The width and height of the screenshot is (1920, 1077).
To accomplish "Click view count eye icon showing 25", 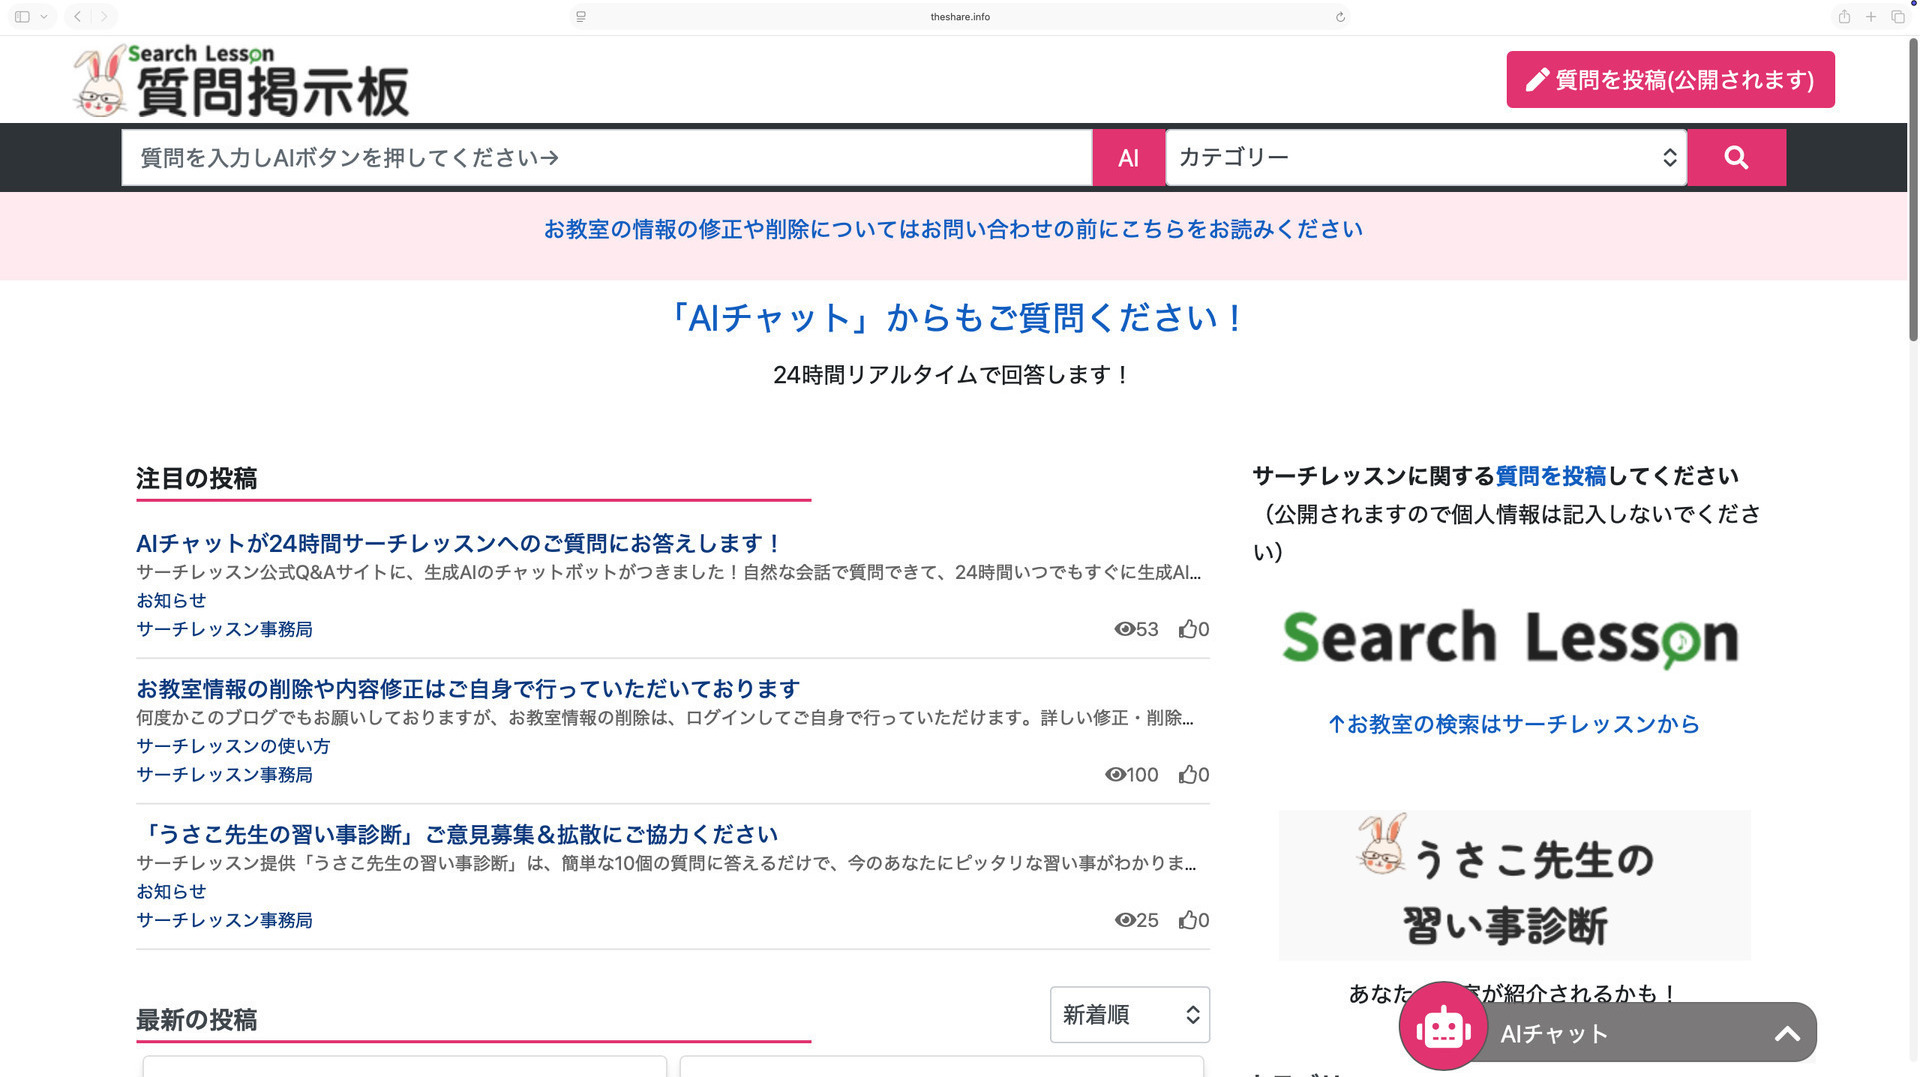I will [1124, 920].
